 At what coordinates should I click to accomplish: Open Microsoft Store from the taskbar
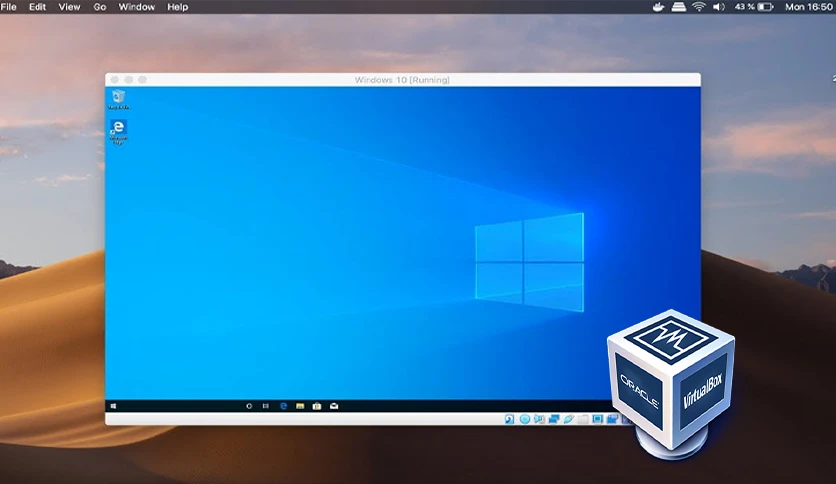pyautogui.click(x=317, y=406)
